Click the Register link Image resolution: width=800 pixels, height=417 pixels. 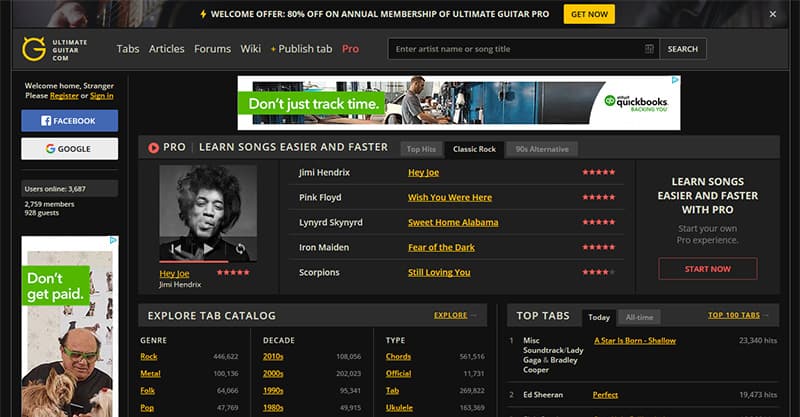coord(64,95)
